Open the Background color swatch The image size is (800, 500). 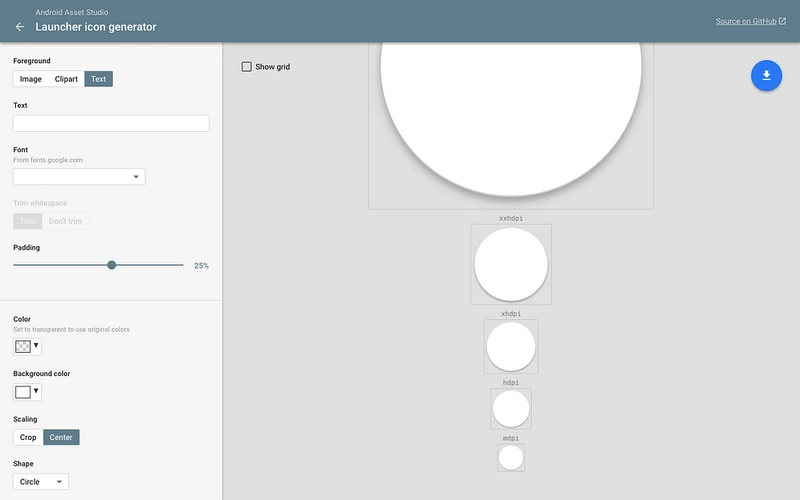click(x=22, y=392)
